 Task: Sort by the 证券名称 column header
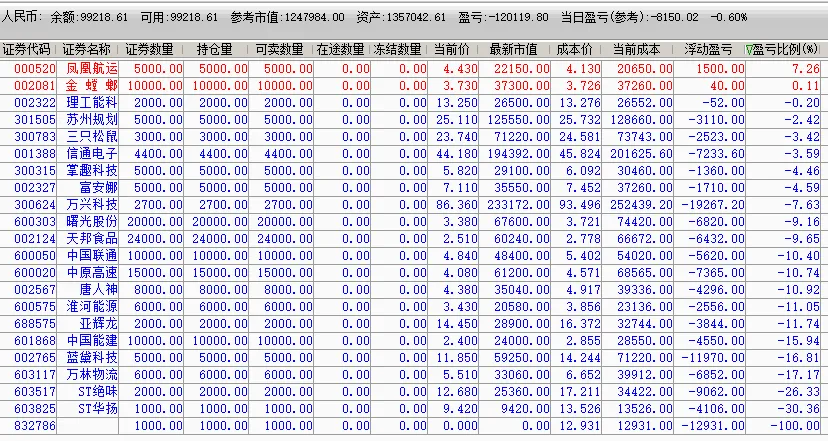[x=87, y=50]
